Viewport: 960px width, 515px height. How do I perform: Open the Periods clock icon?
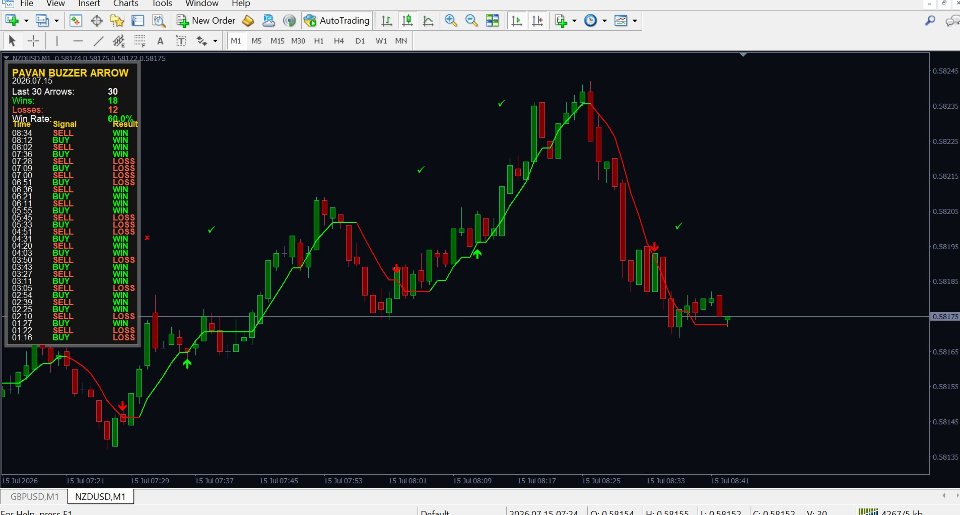tap(590, 20)
